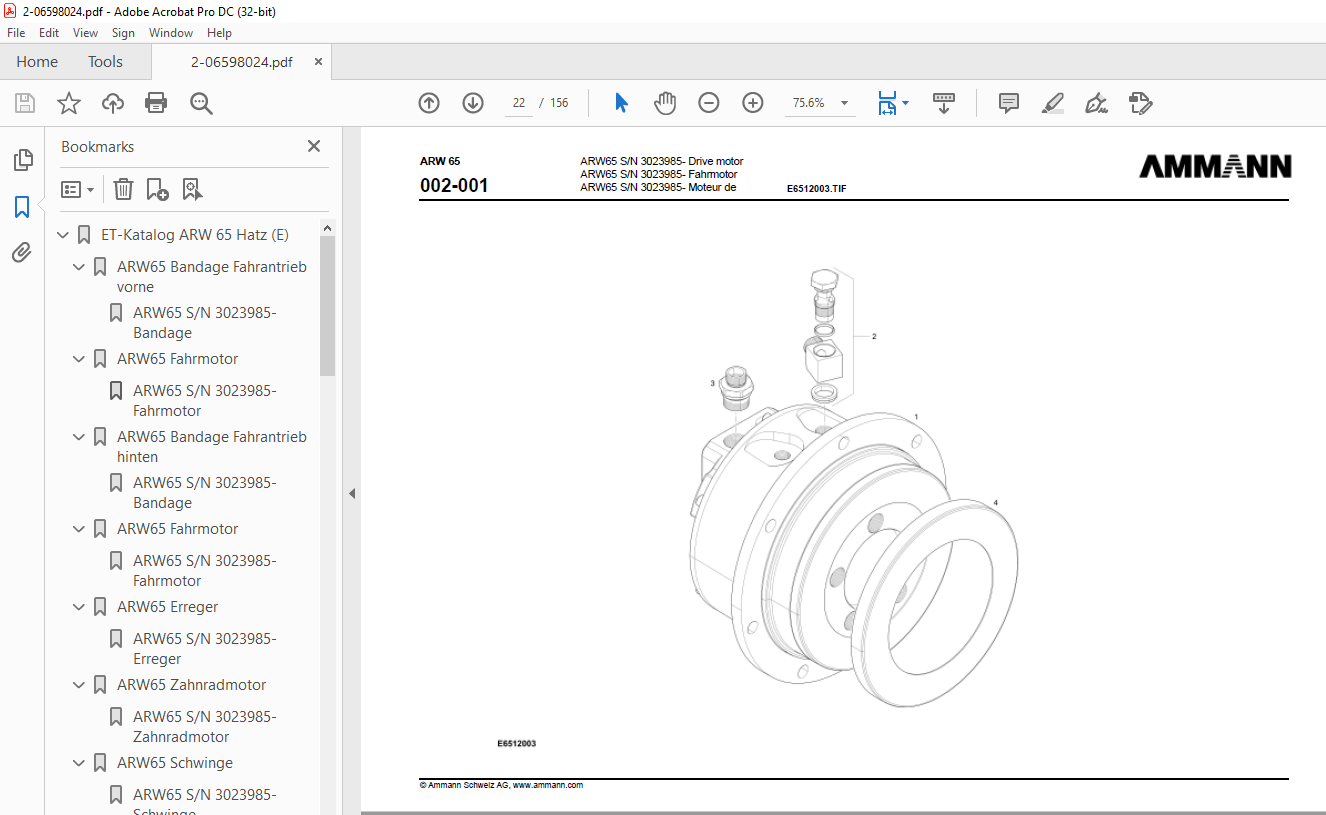Close the Bookmarks panel

click(x=314, y=146)
